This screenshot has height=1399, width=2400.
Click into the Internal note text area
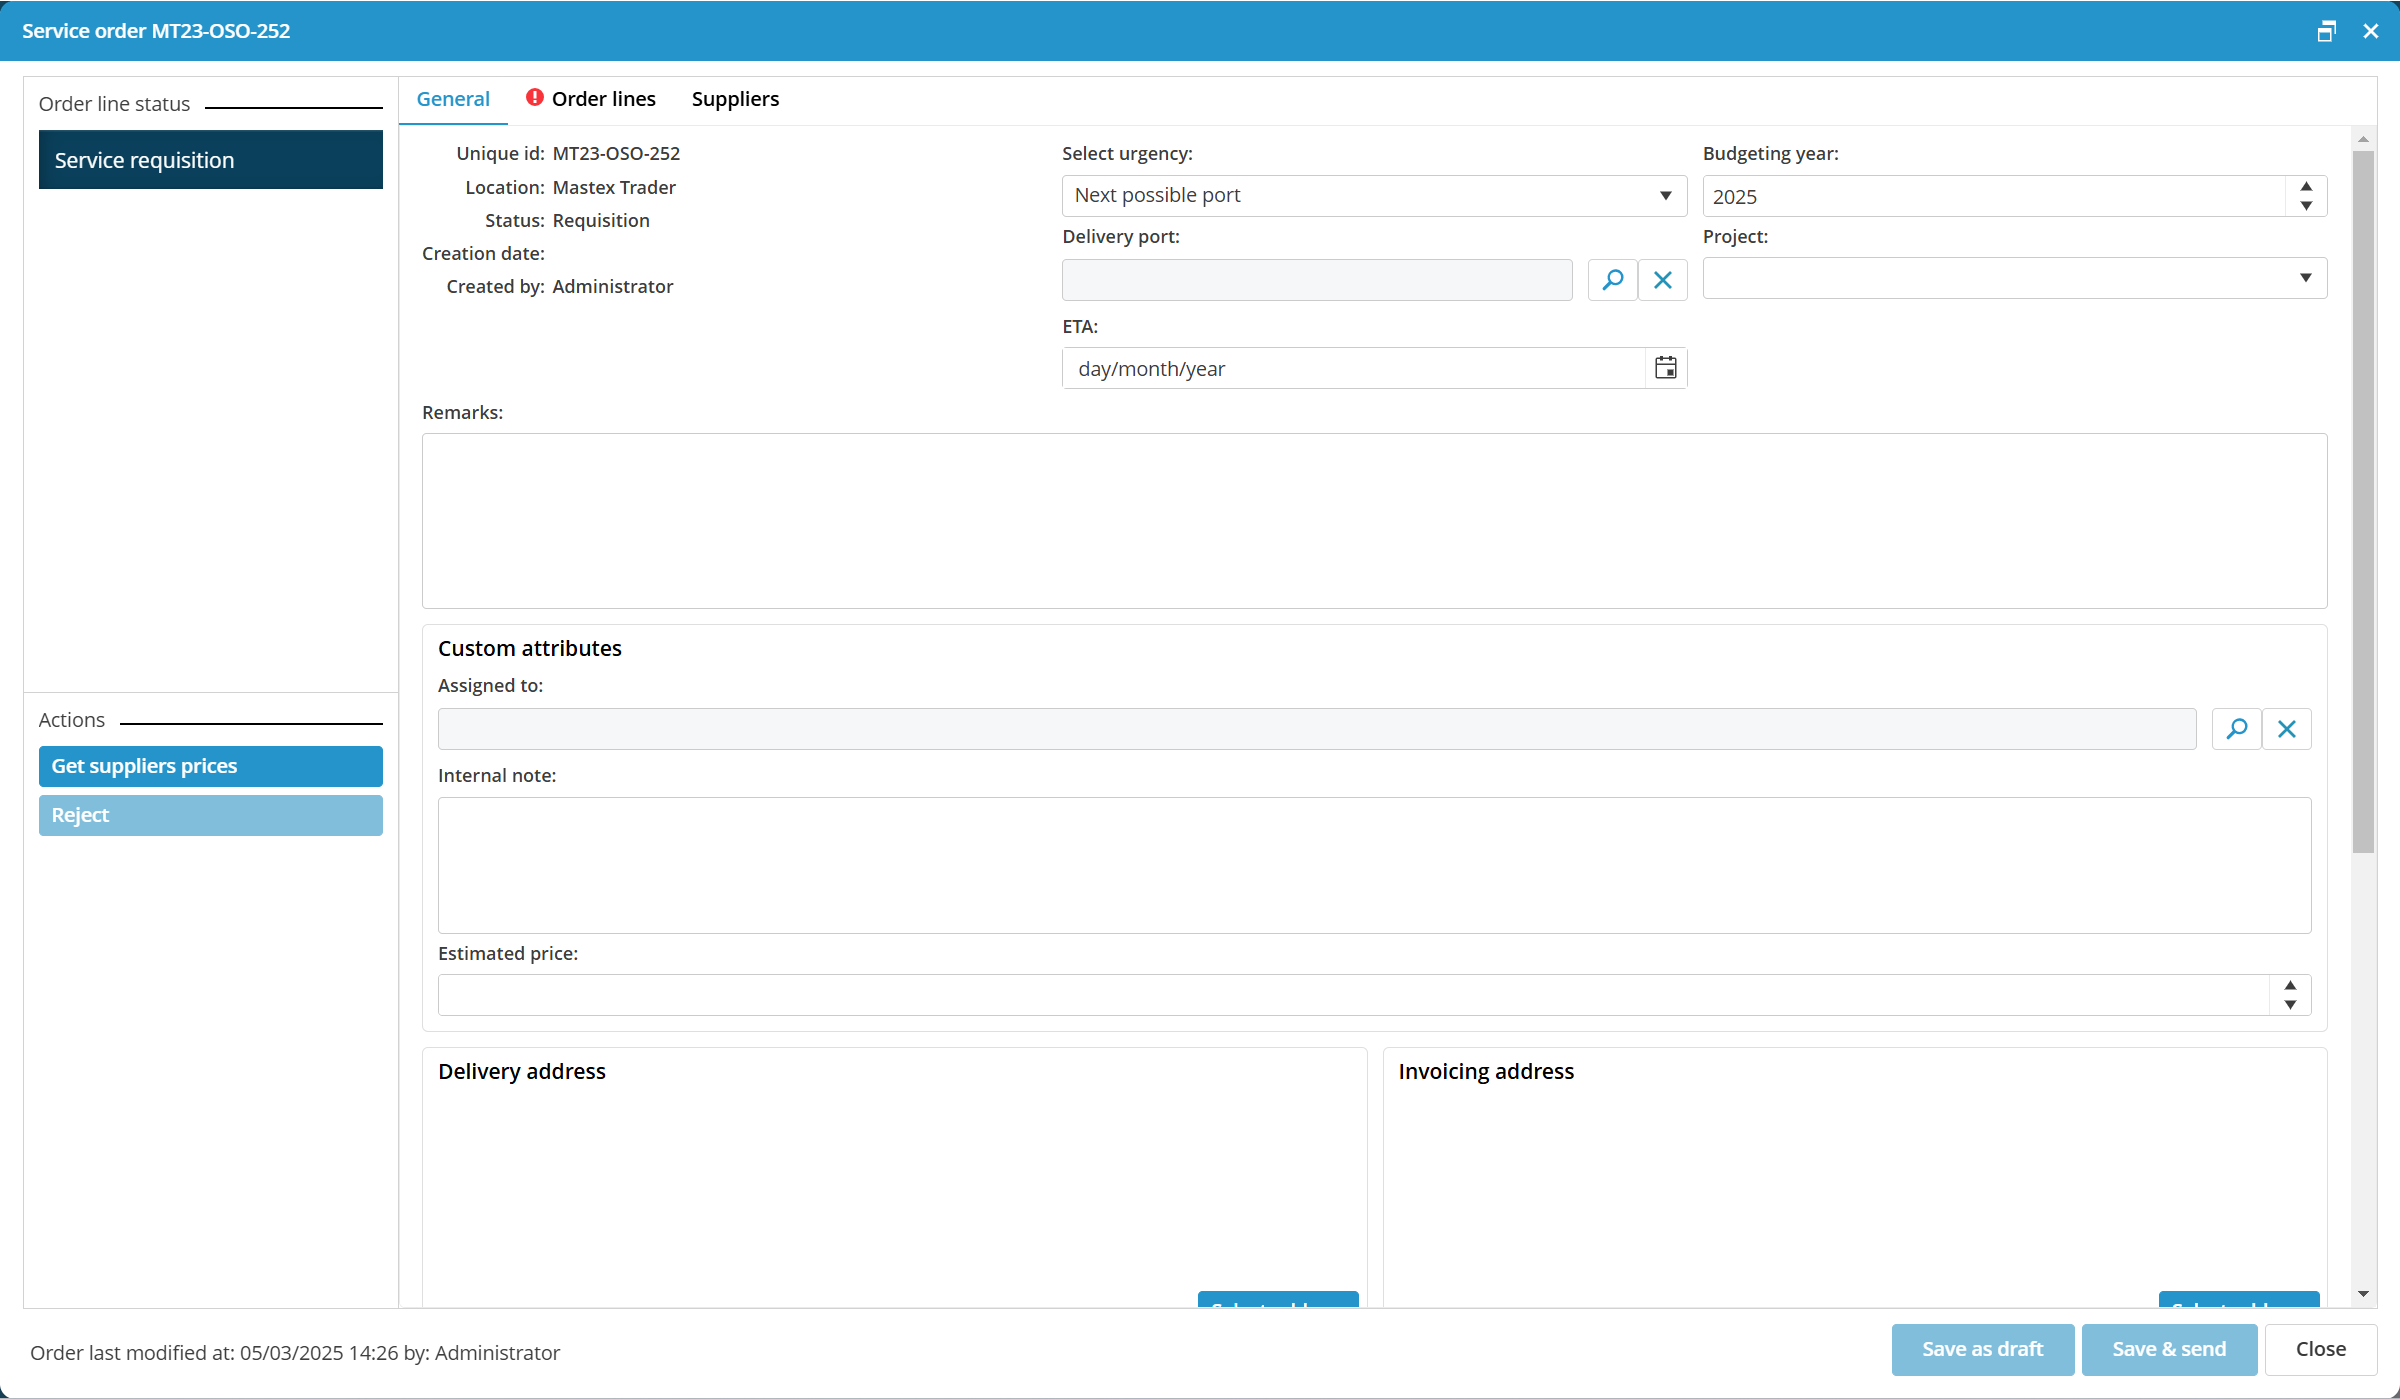(1374, 865)
